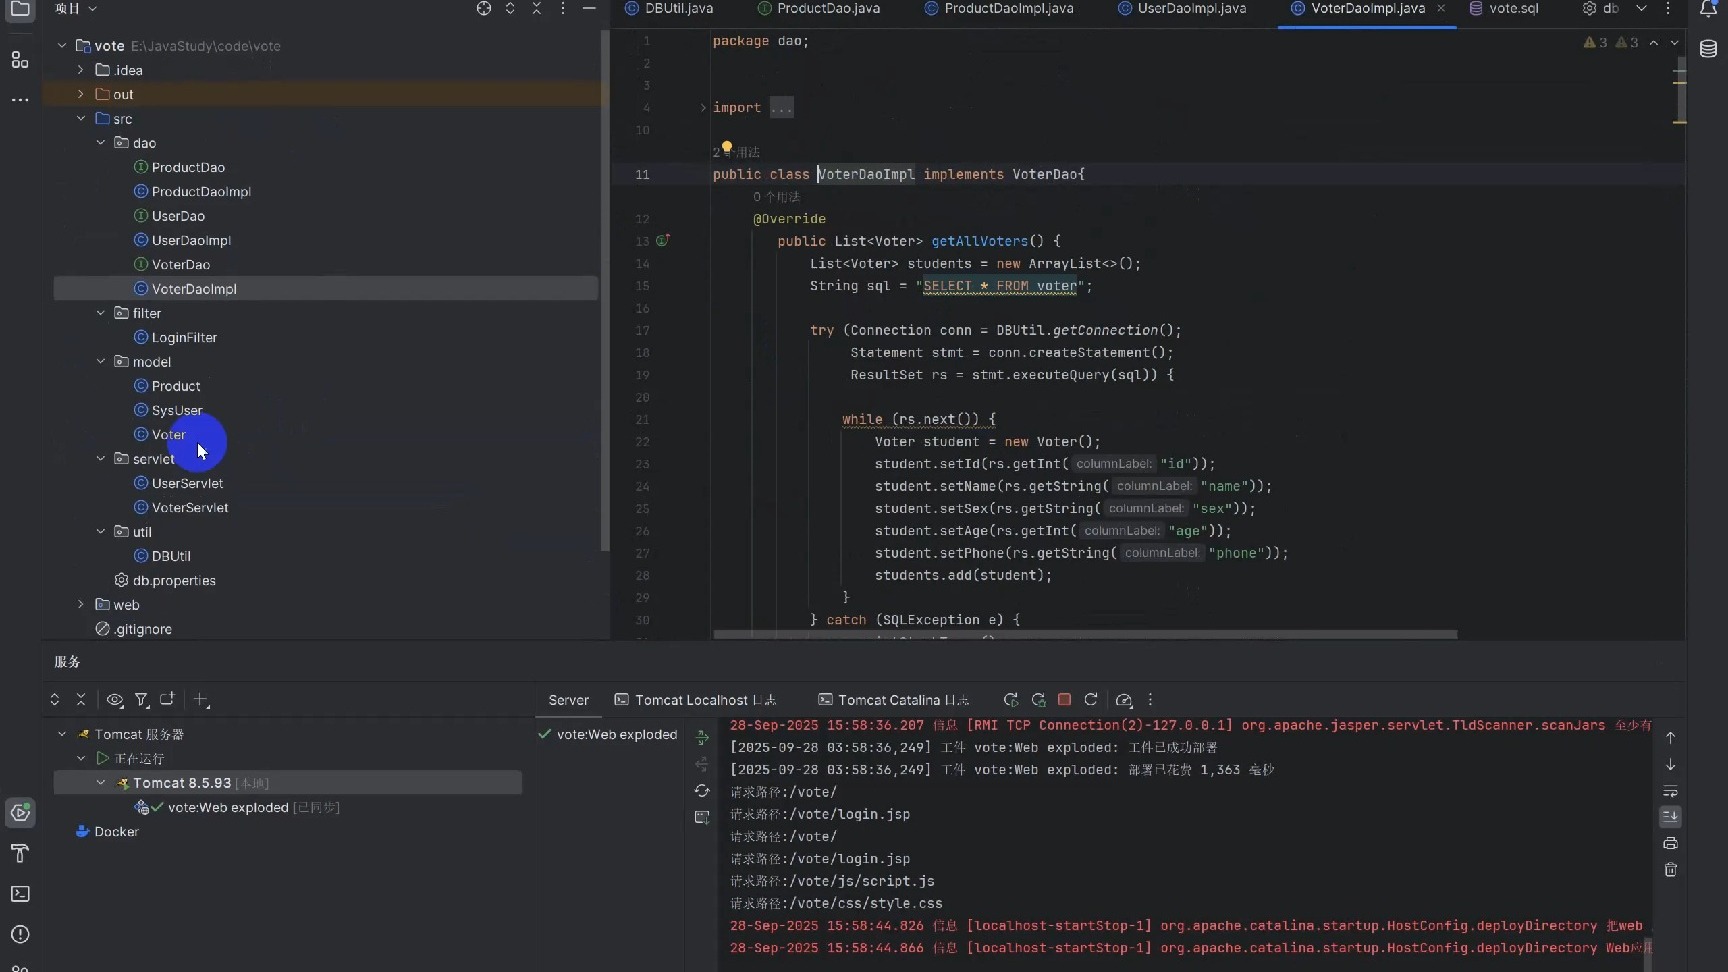Click Expand All in Services toolbar
Image resolution: width=1728 pixels, height=972 pixels.
tap(55, 700)
